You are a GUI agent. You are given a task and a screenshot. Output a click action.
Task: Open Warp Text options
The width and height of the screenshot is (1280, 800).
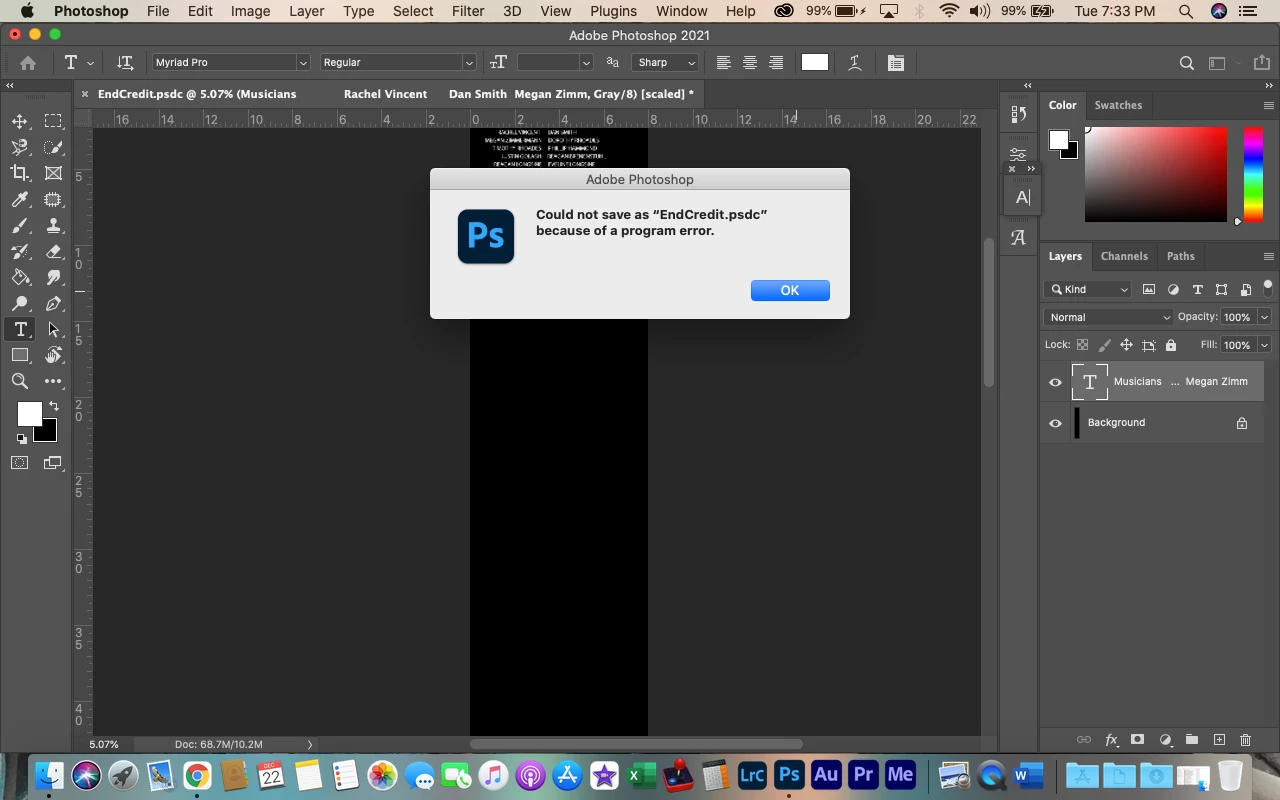(855, 62)
